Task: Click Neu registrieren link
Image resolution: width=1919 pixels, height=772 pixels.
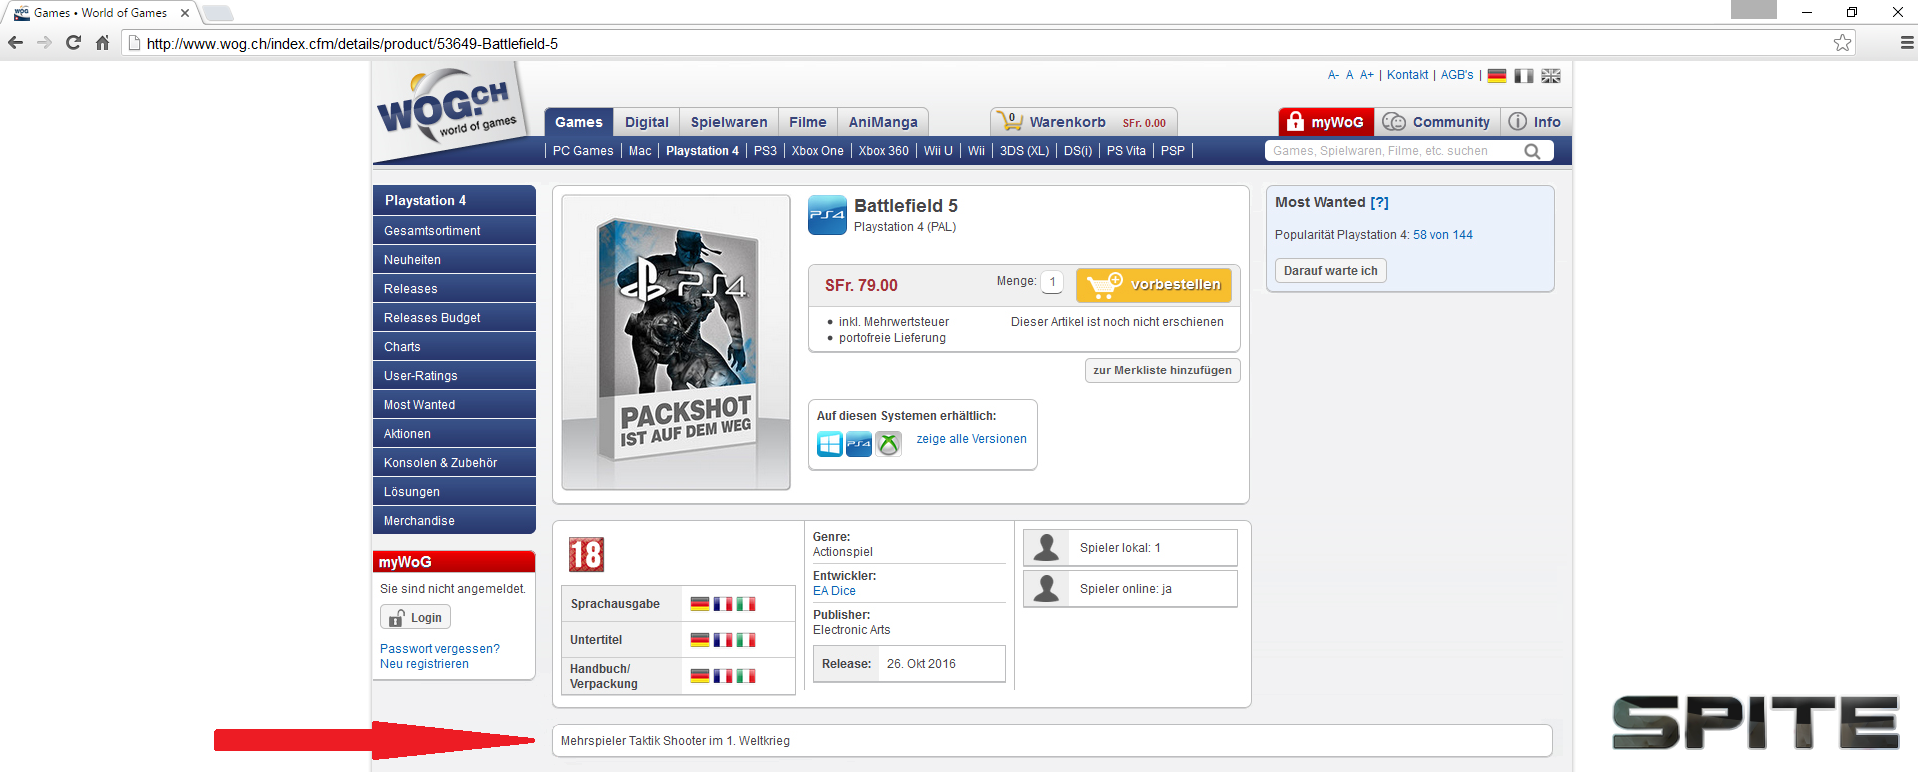Action: (x=424, y=664)
